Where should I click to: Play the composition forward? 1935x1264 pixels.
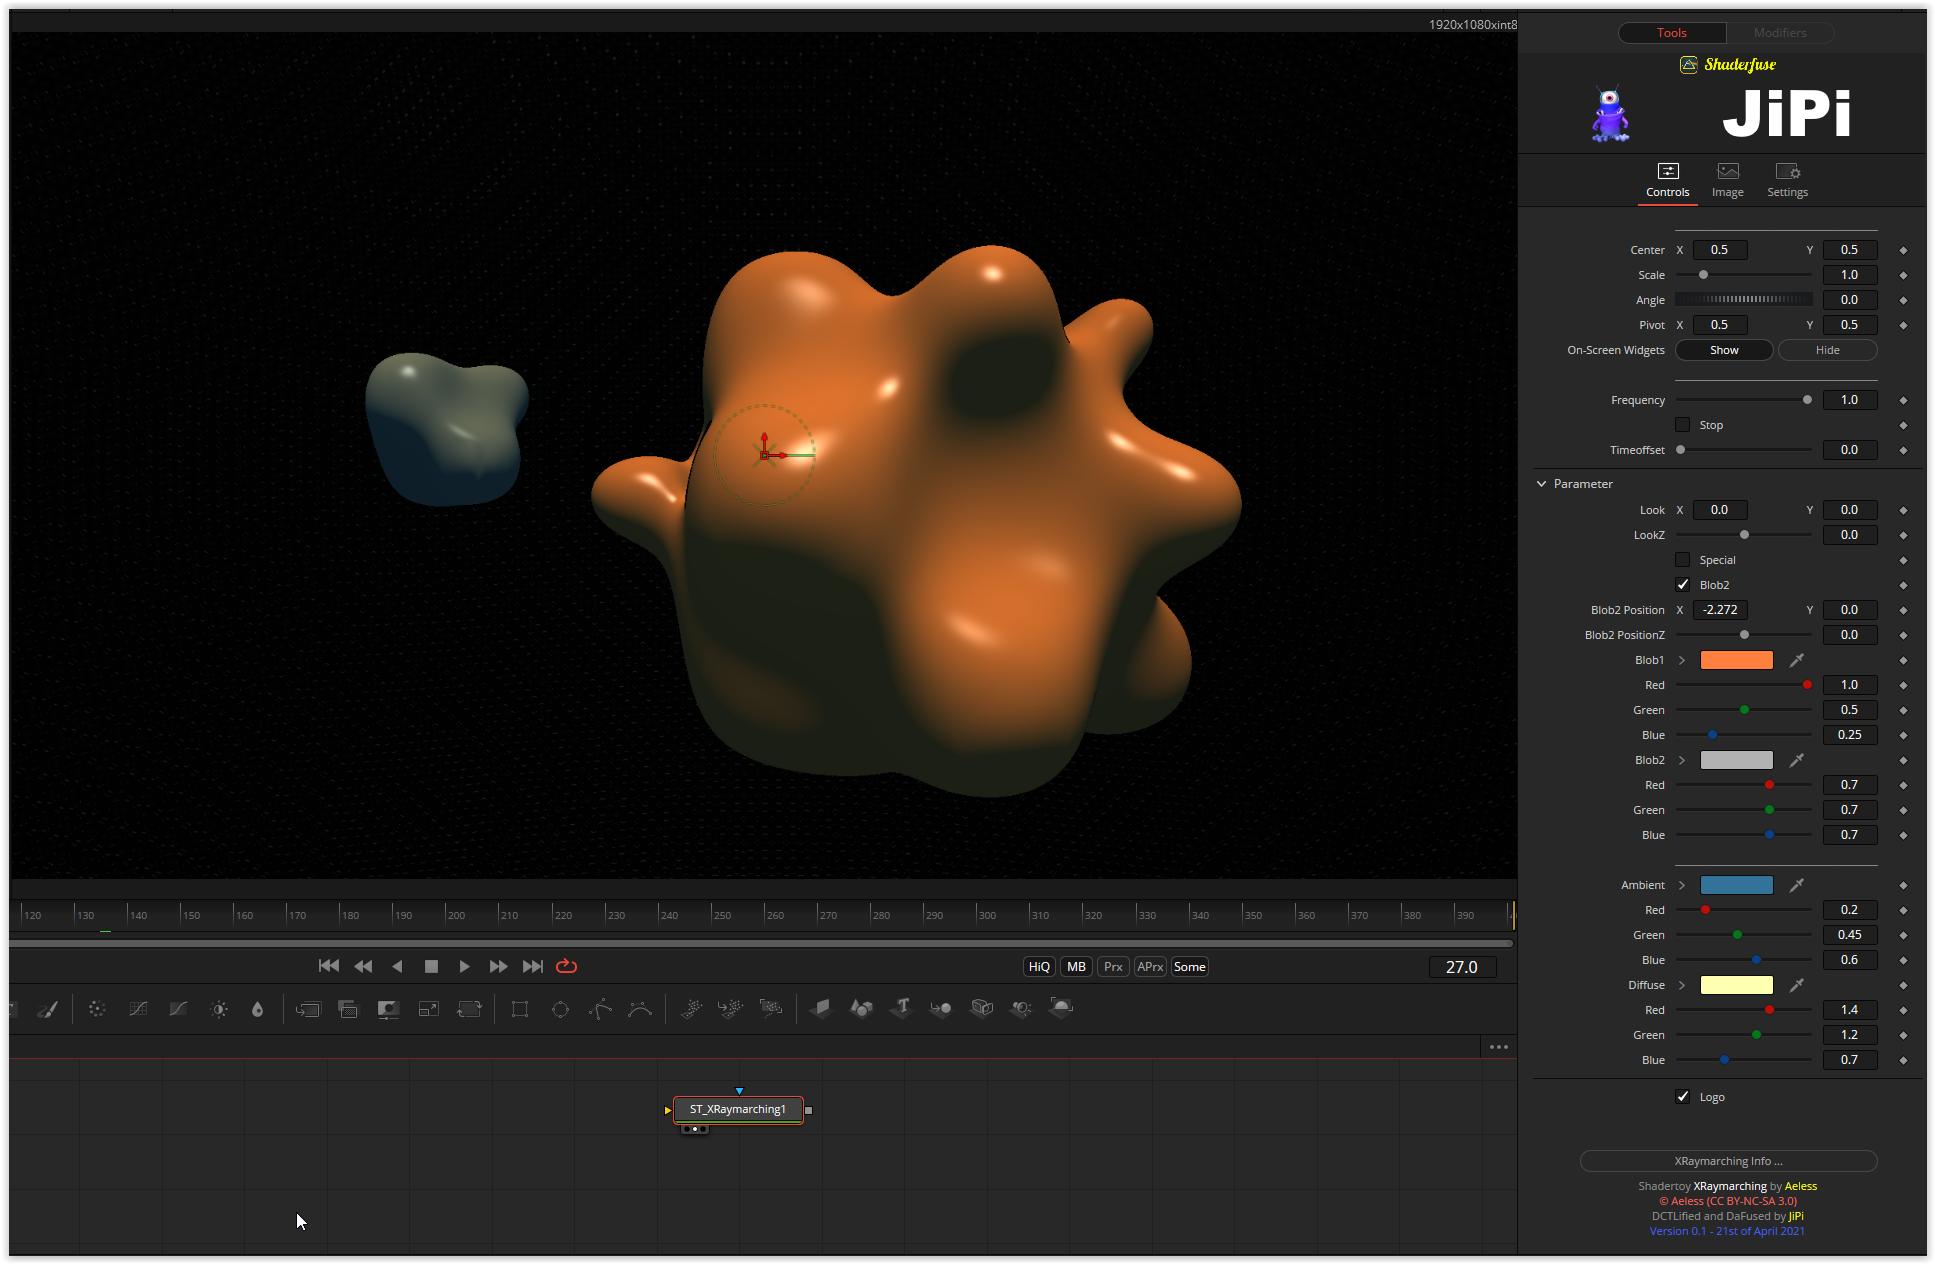[x=464, y=966]
